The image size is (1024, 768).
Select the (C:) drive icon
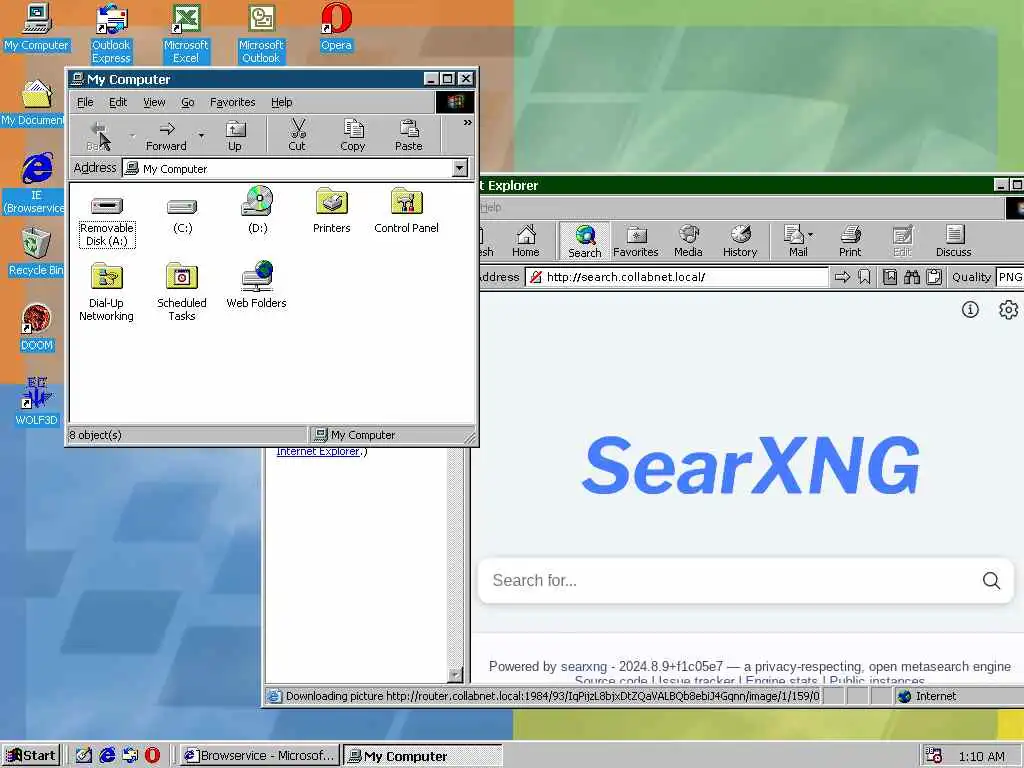(x=182, y=213)
